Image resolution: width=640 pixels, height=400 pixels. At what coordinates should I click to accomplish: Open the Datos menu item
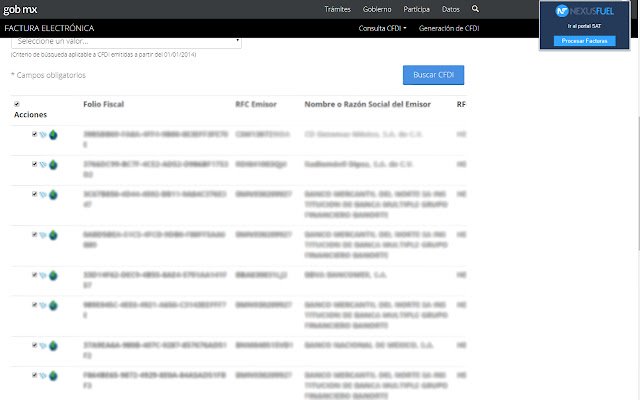(x=451, y=9)
